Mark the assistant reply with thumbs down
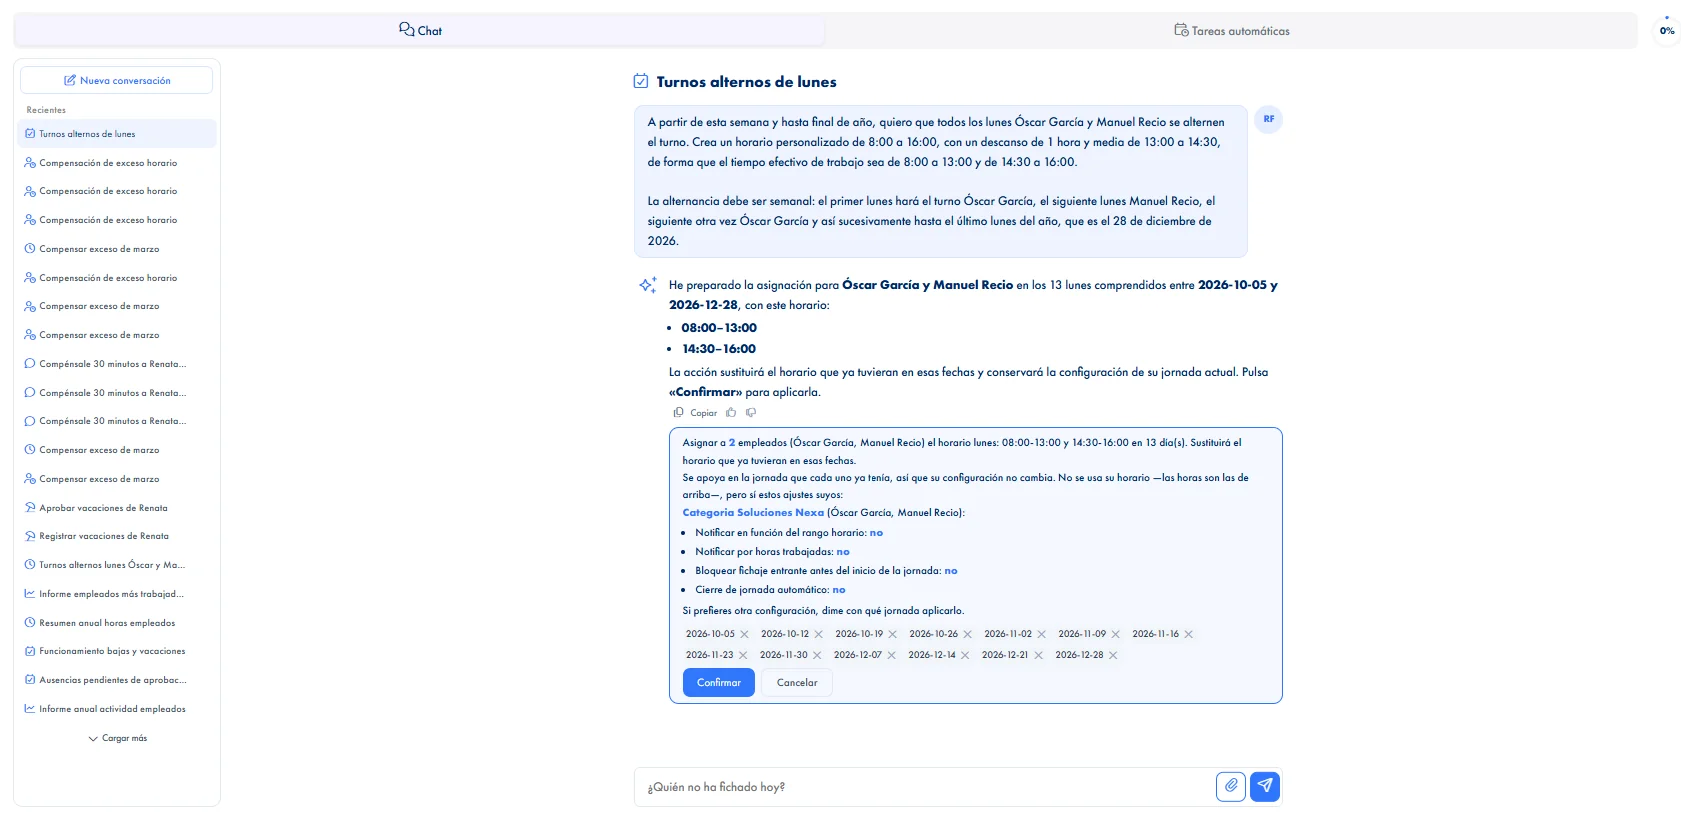The height and width of the screenshot is (814, 1681). (x=751, y=412)
